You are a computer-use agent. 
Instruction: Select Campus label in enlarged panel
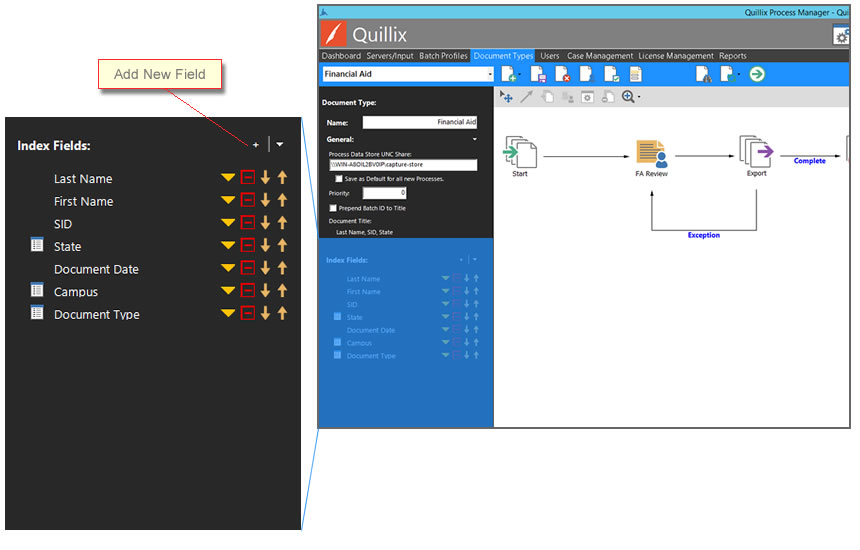(x=76, y=292)
